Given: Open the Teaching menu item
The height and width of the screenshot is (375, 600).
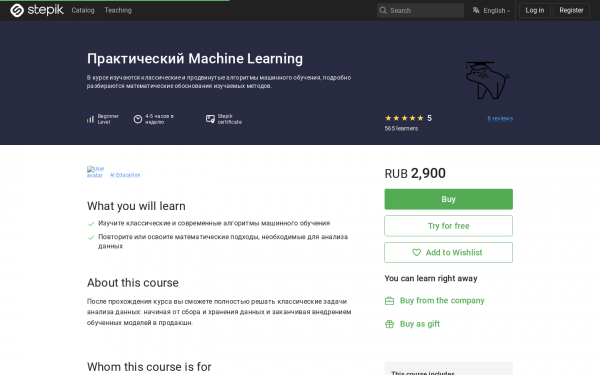Looking at the screenshot, I should [x=118, y=10].
